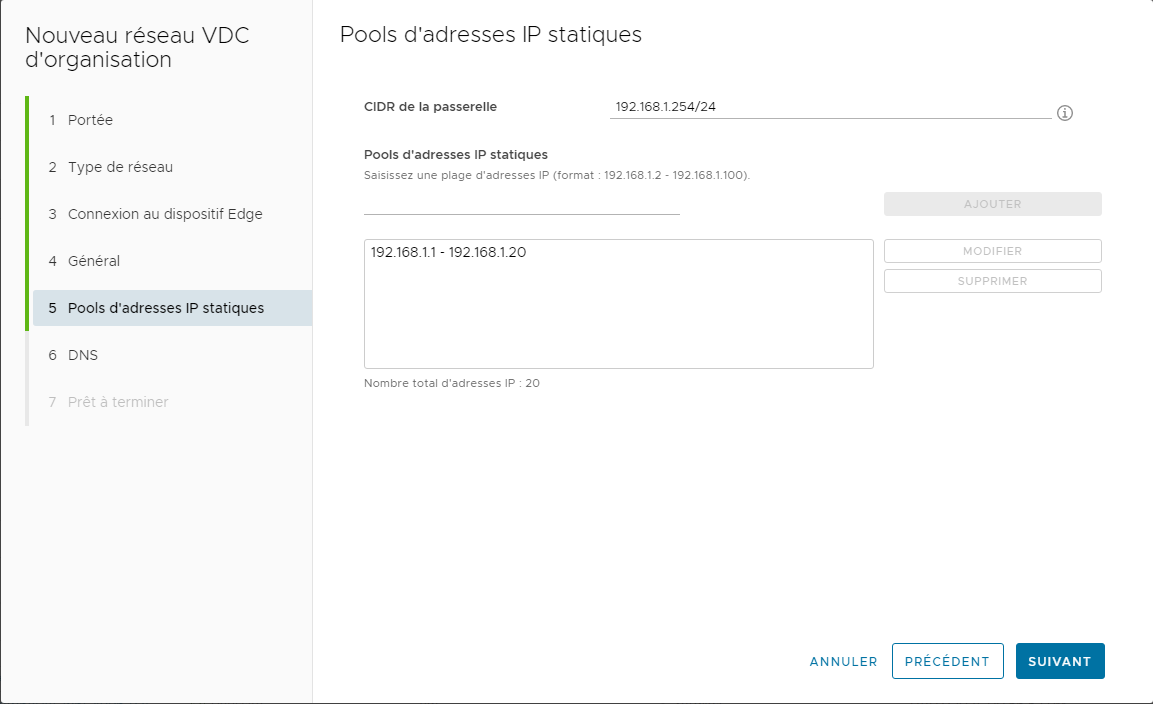Image resolution: width=1153 pixels, height=704 pixels.
Task: Select the 192.168.1.1 - 192.168.1.20 pool entry
Action: [448, 252]
